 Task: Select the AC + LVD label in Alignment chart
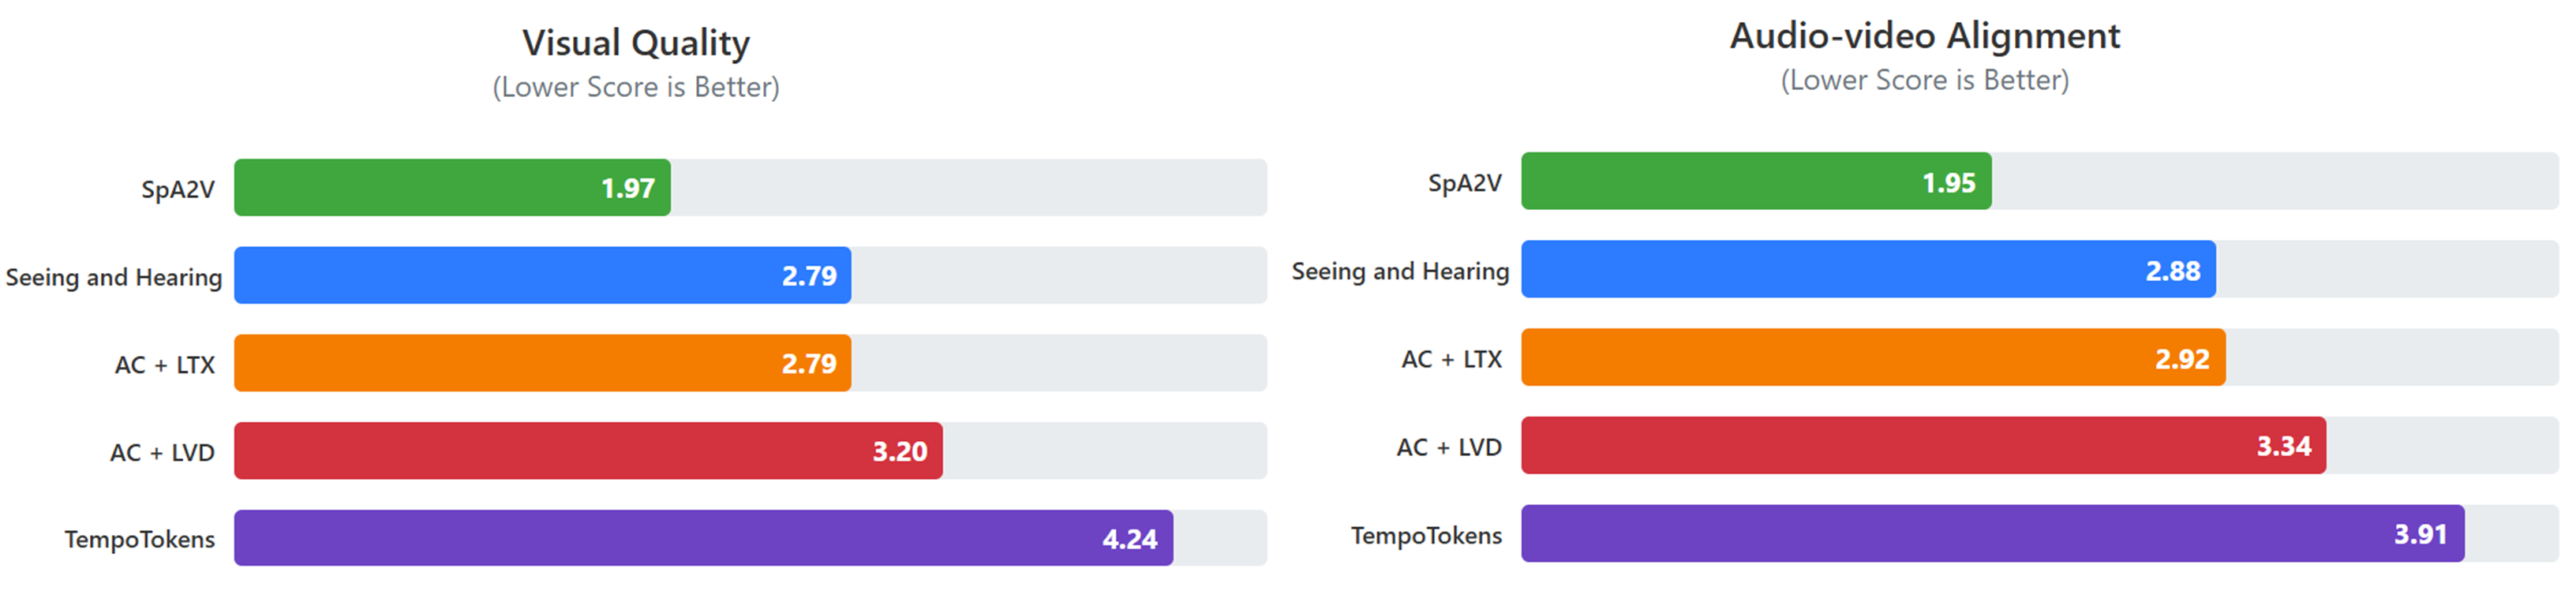coord(1449,447)
